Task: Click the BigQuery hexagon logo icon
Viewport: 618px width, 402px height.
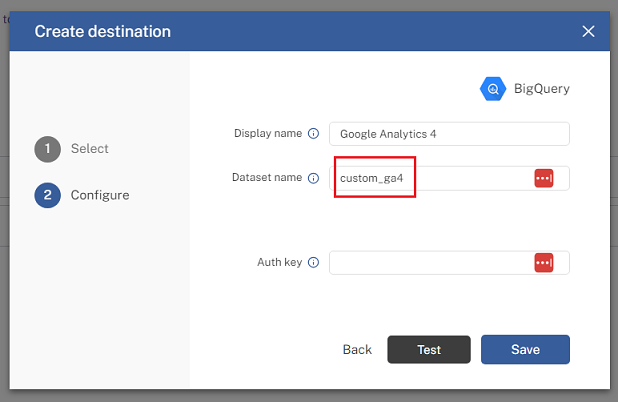Action: (x=493, y=89)
